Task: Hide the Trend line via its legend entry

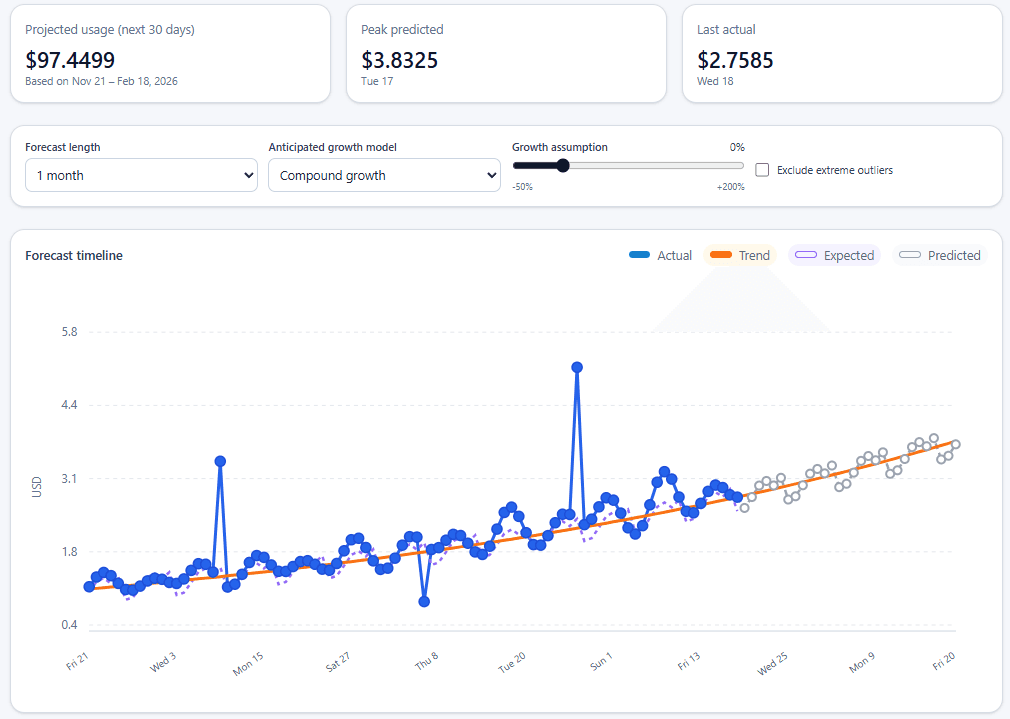Action: coord(740,255)
